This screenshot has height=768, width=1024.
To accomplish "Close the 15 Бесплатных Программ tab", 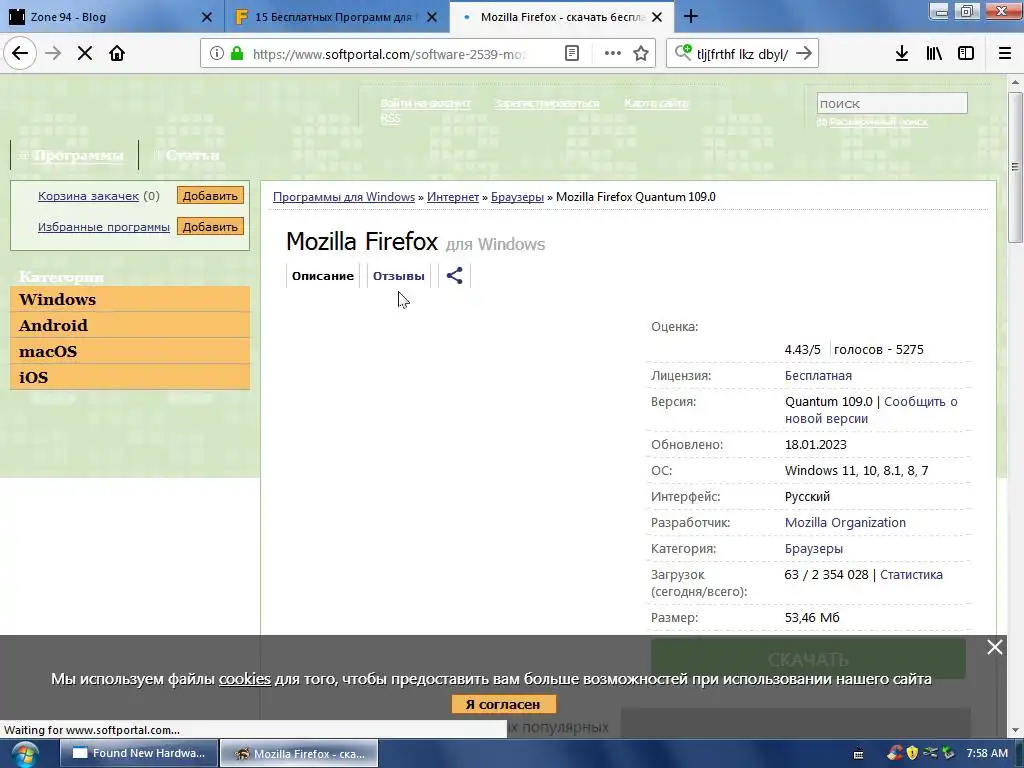I will click(432, 17).
